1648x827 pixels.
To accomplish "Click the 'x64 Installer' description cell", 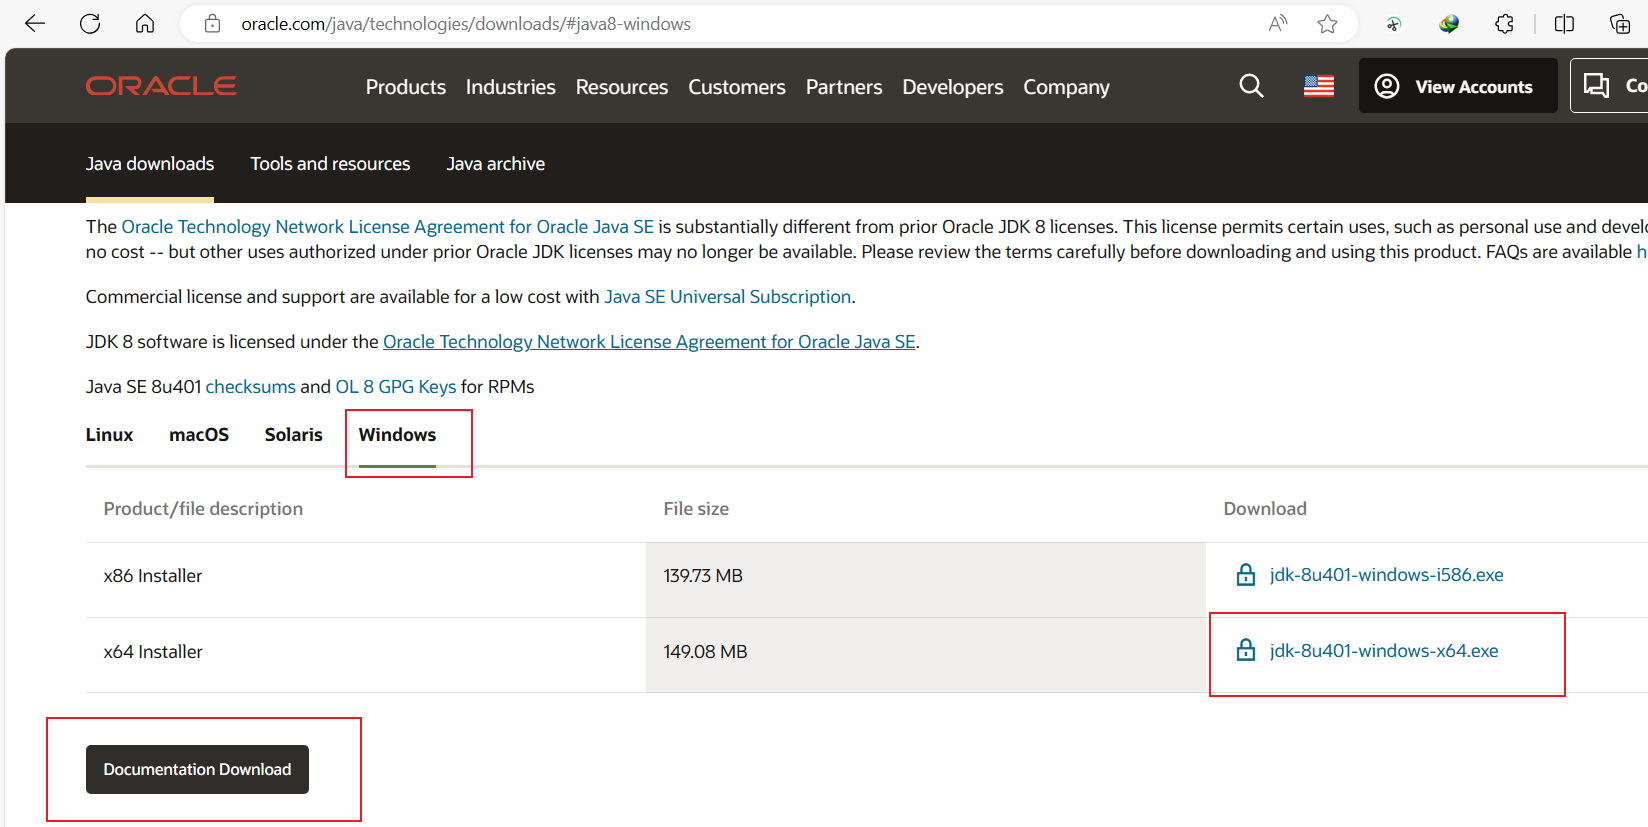I will tap(366, 655).
